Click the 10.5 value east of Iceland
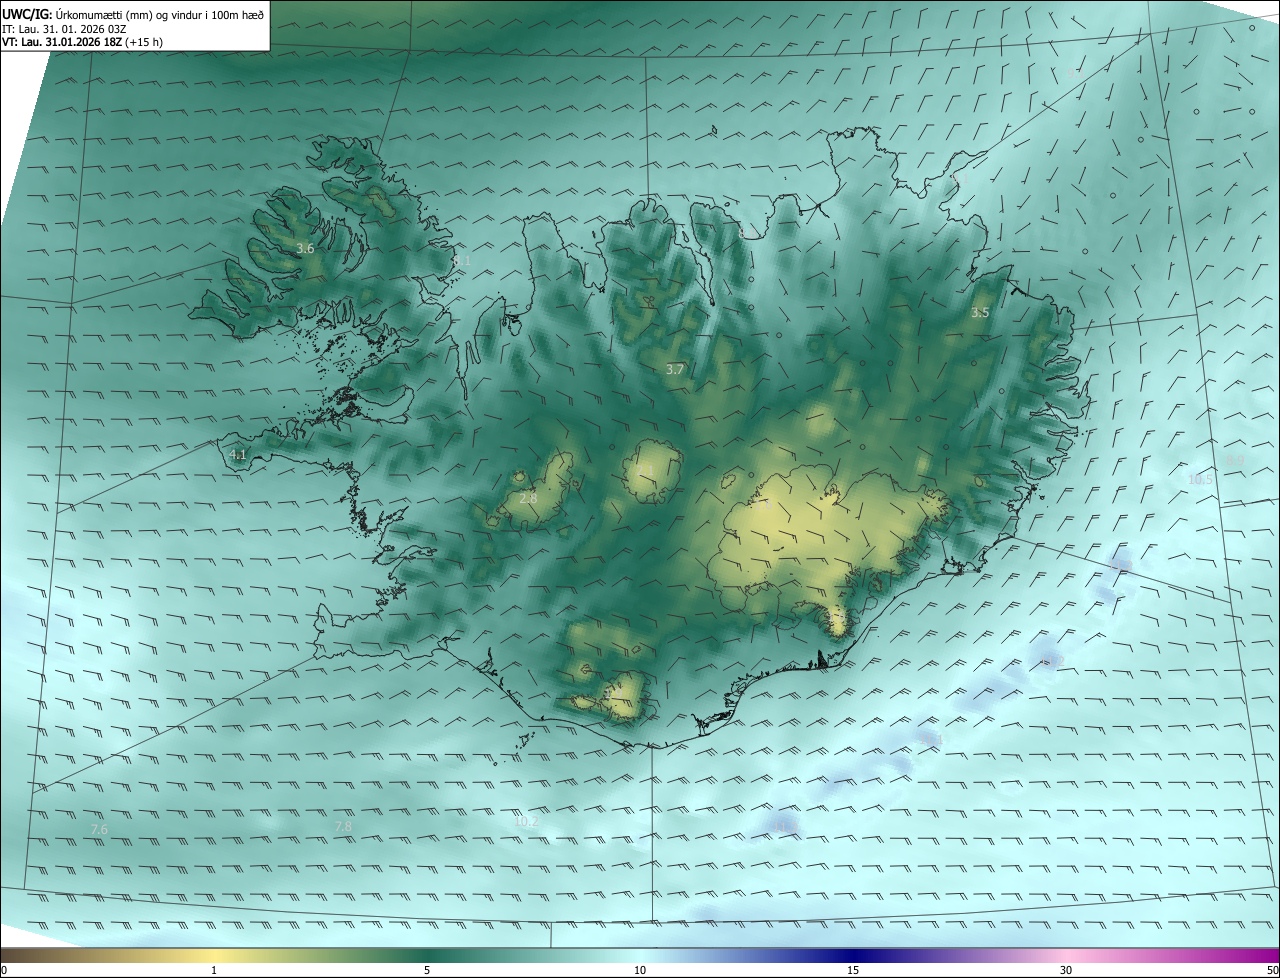The height and width of the screenshot is (978, 1280). click(1200, 480)
